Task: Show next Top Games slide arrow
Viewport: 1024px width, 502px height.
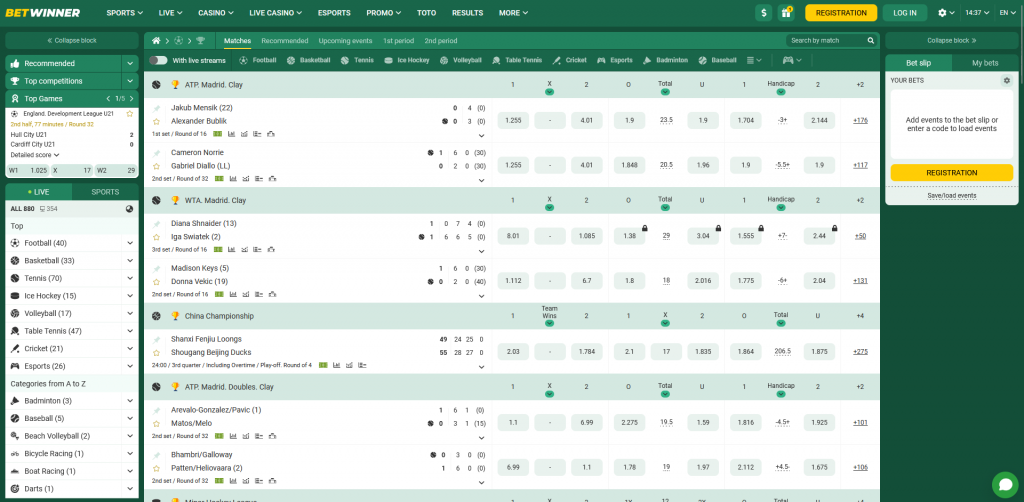Action: tap(132, 99)
